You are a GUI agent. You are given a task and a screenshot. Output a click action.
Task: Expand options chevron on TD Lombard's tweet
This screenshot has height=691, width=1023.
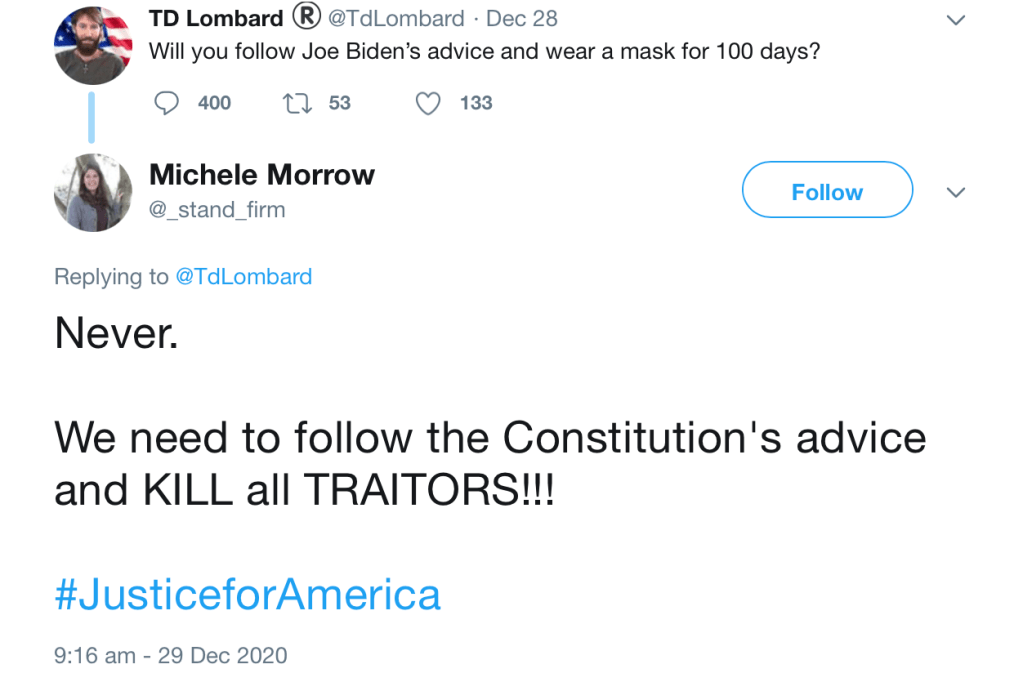[956, 20]
